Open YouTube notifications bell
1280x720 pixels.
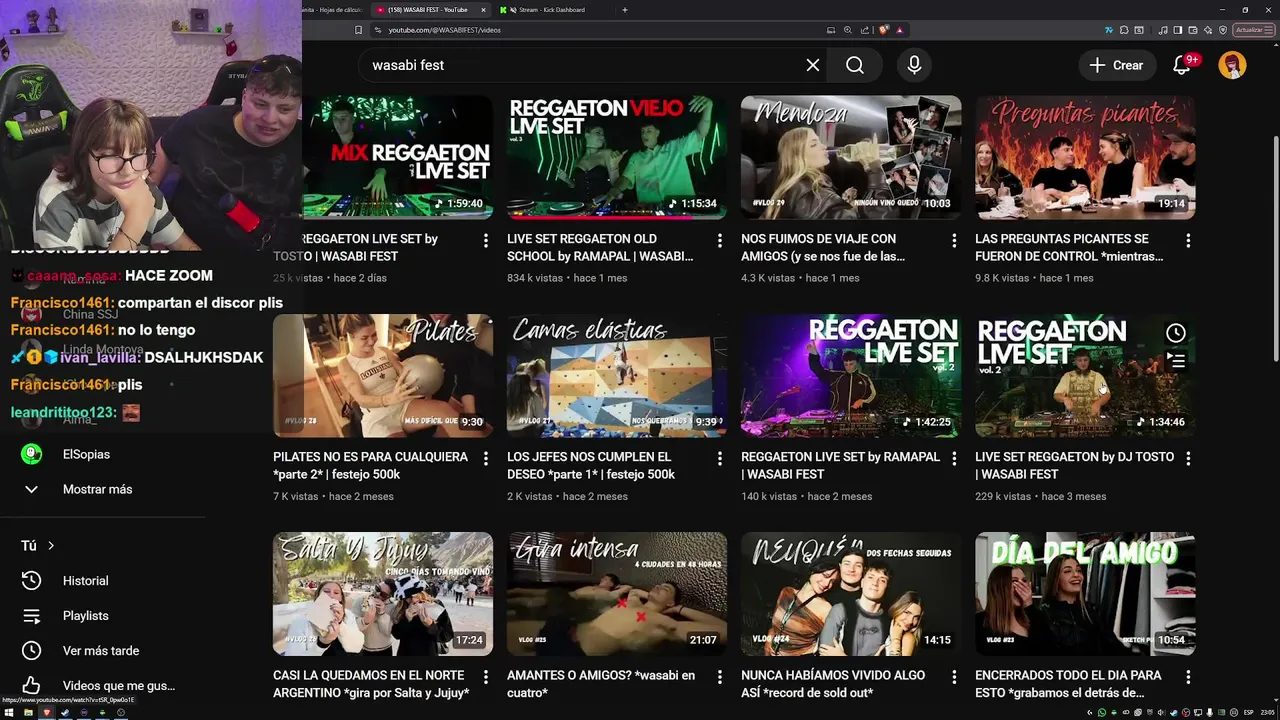pos(1182,65)
